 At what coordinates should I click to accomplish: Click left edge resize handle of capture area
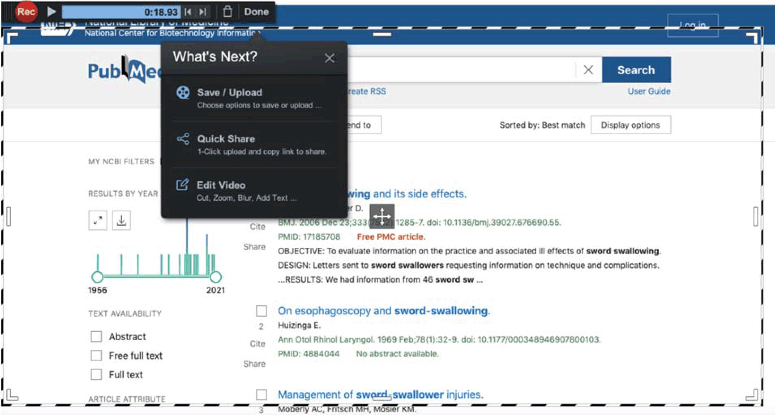click(x=8, y=216)
